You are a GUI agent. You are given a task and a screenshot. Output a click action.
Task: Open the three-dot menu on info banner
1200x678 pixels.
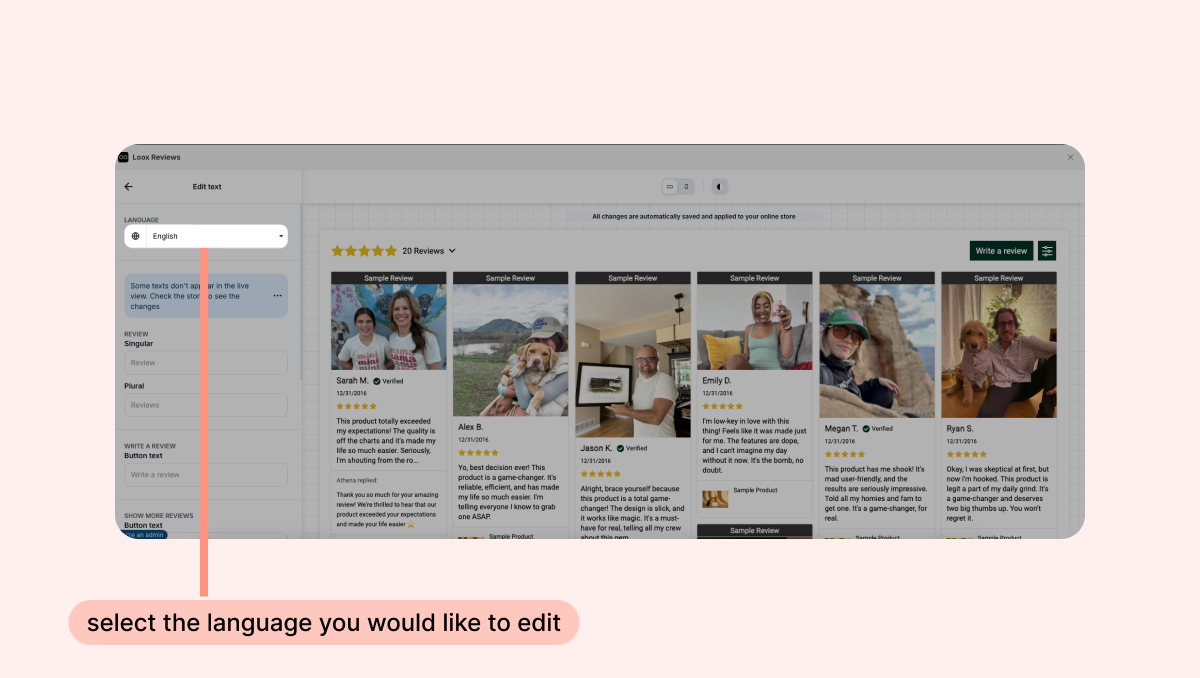click(x=277, y=296)
